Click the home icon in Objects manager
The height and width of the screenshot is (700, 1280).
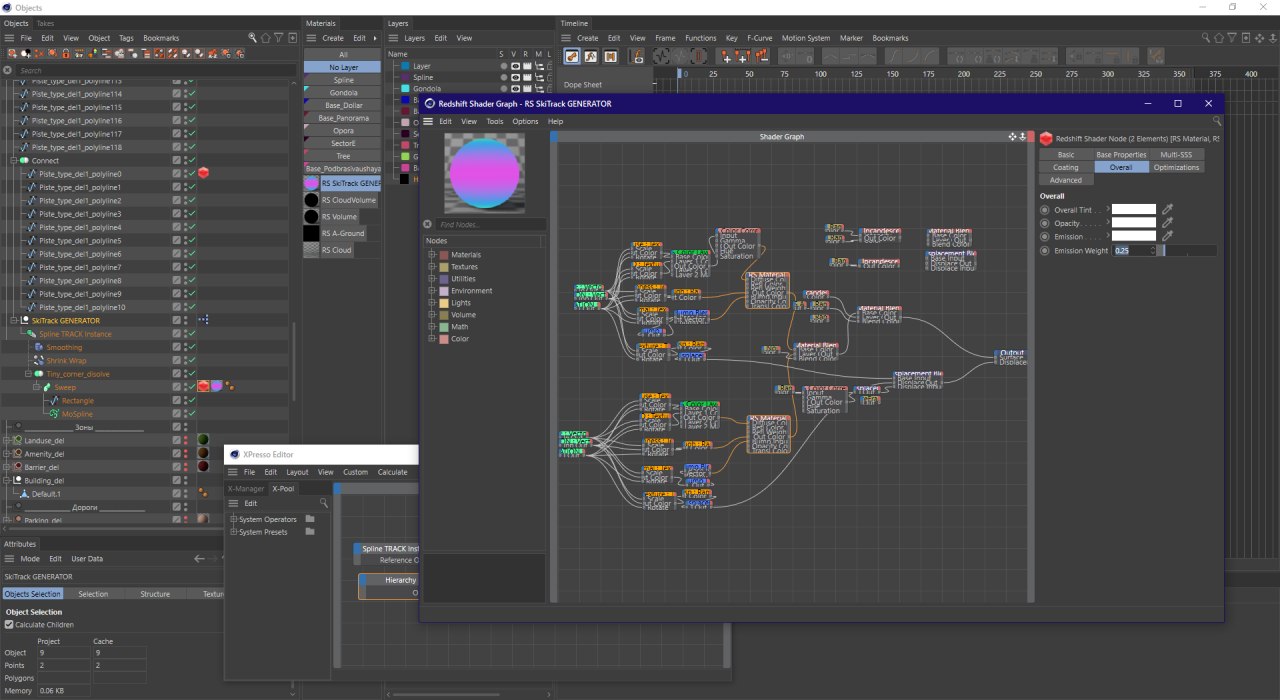point(265,38)
